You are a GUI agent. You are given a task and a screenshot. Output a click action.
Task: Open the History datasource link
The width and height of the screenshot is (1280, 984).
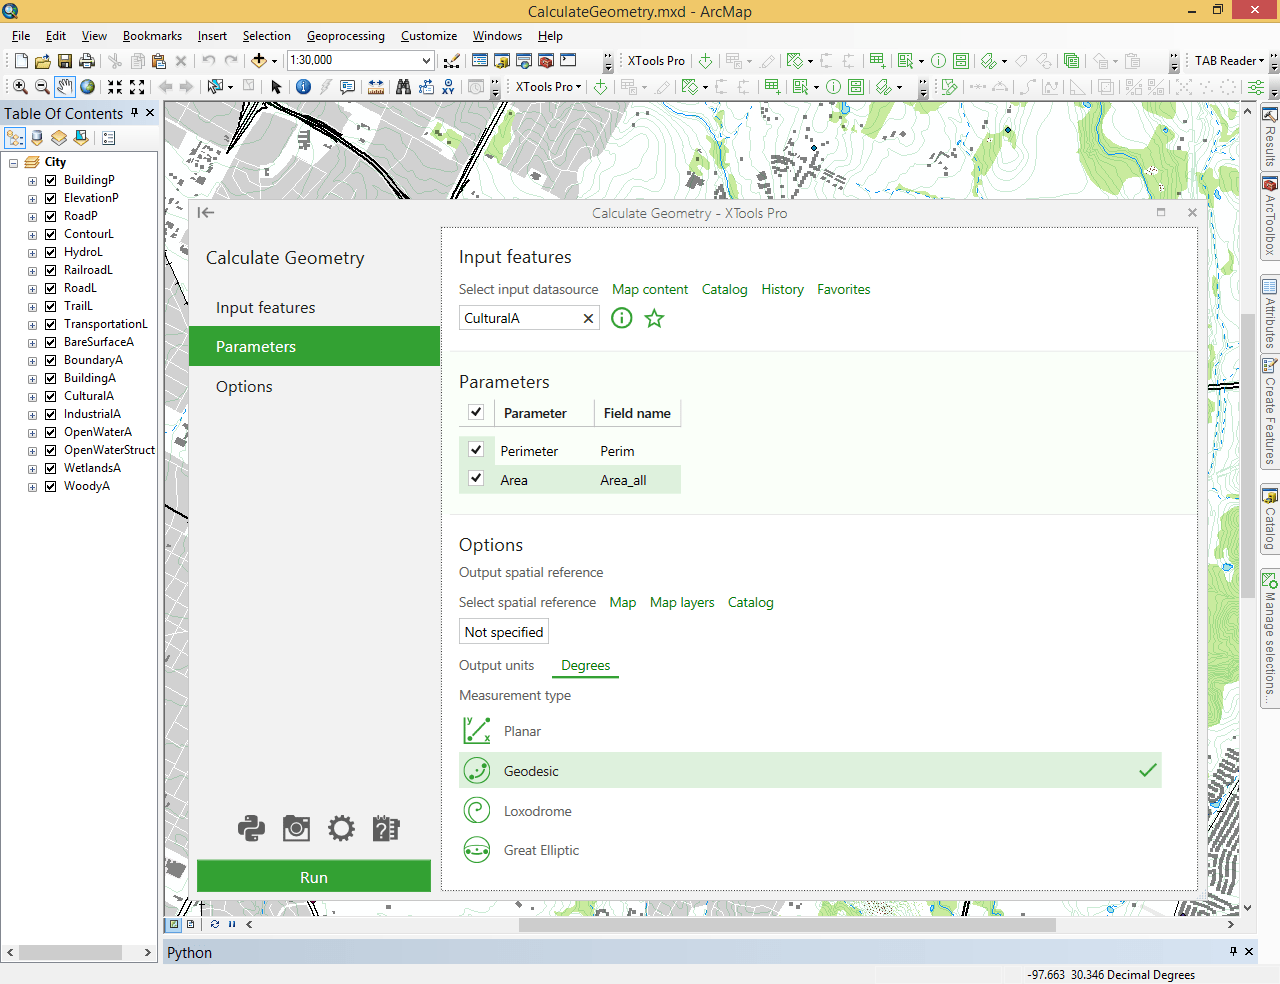782,290
